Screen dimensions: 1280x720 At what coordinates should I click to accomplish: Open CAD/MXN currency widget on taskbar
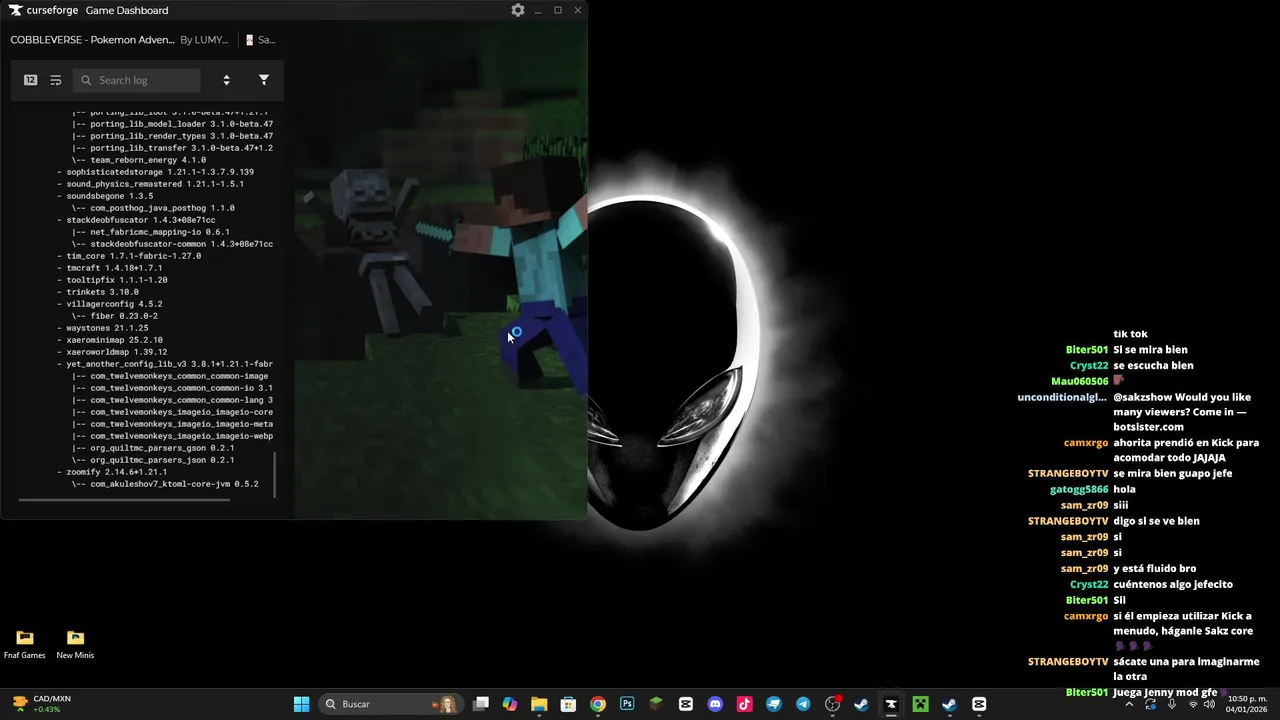click(x=40, y=704)
